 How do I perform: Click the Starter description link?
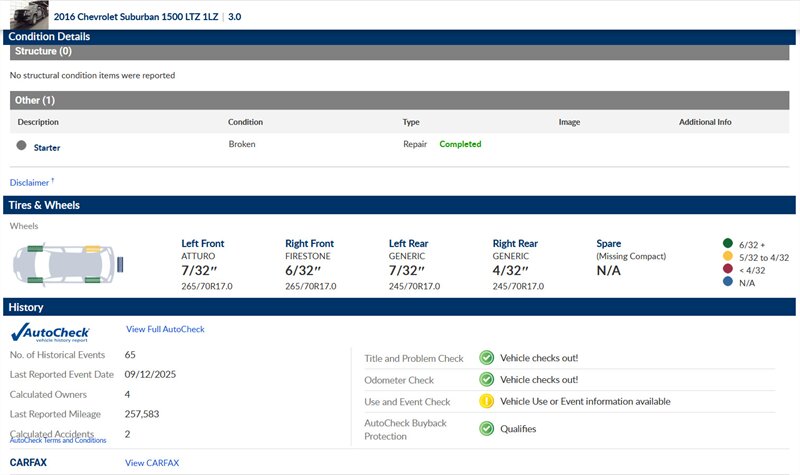pos(47,147)
